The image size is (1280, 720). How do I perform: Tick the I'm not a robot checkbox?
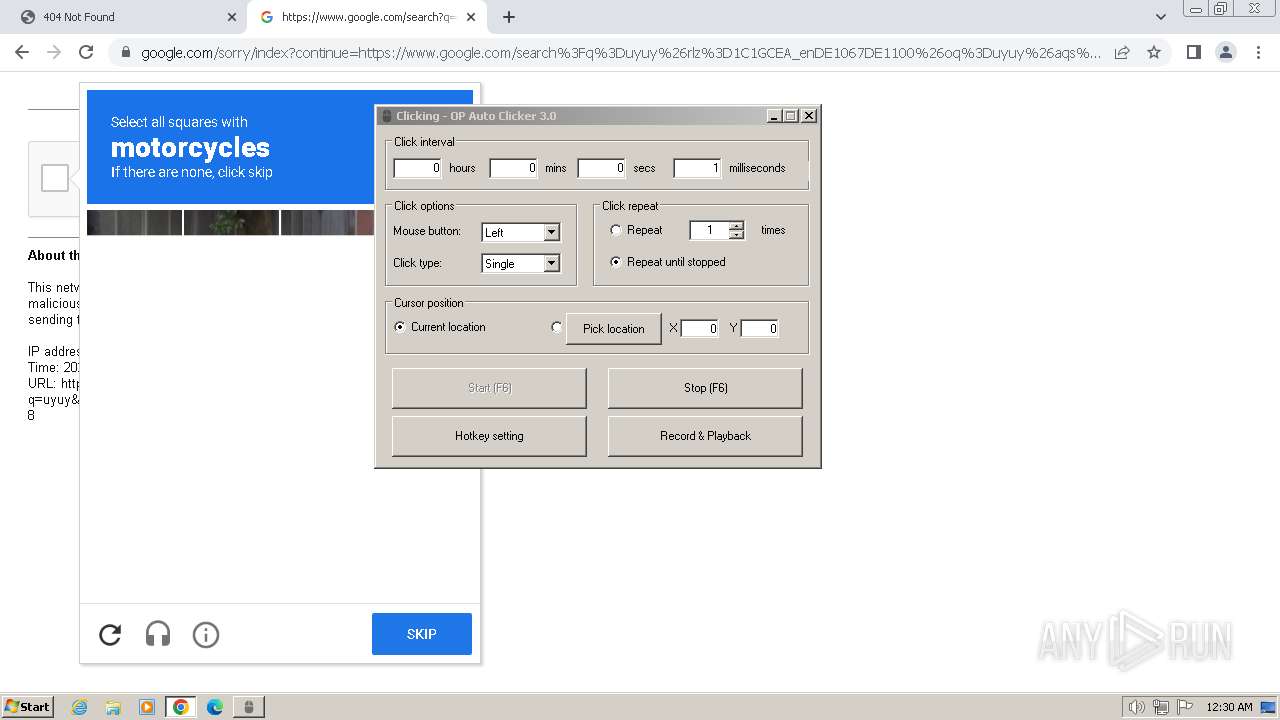(x=55, y=178)
